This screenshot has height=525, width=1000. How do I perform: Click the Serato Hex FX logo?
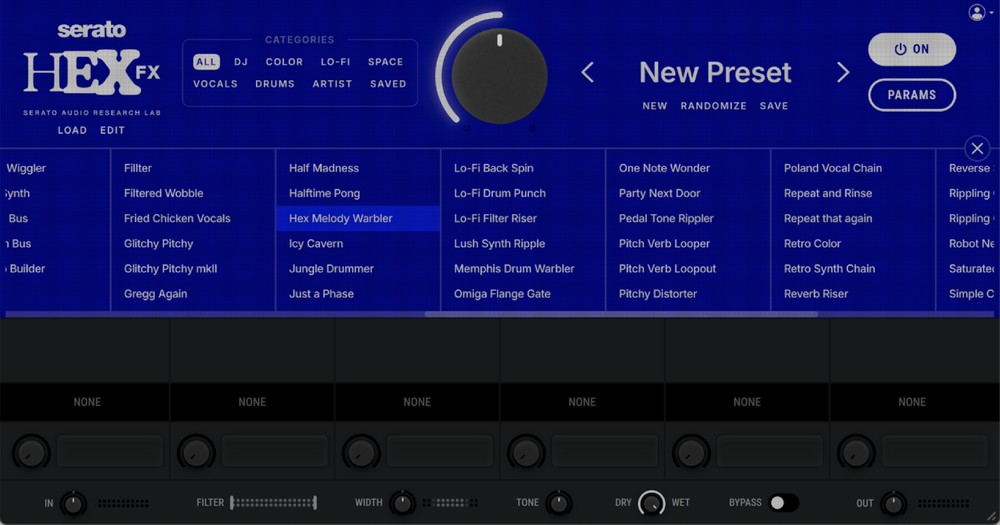(x=92, y=70)
